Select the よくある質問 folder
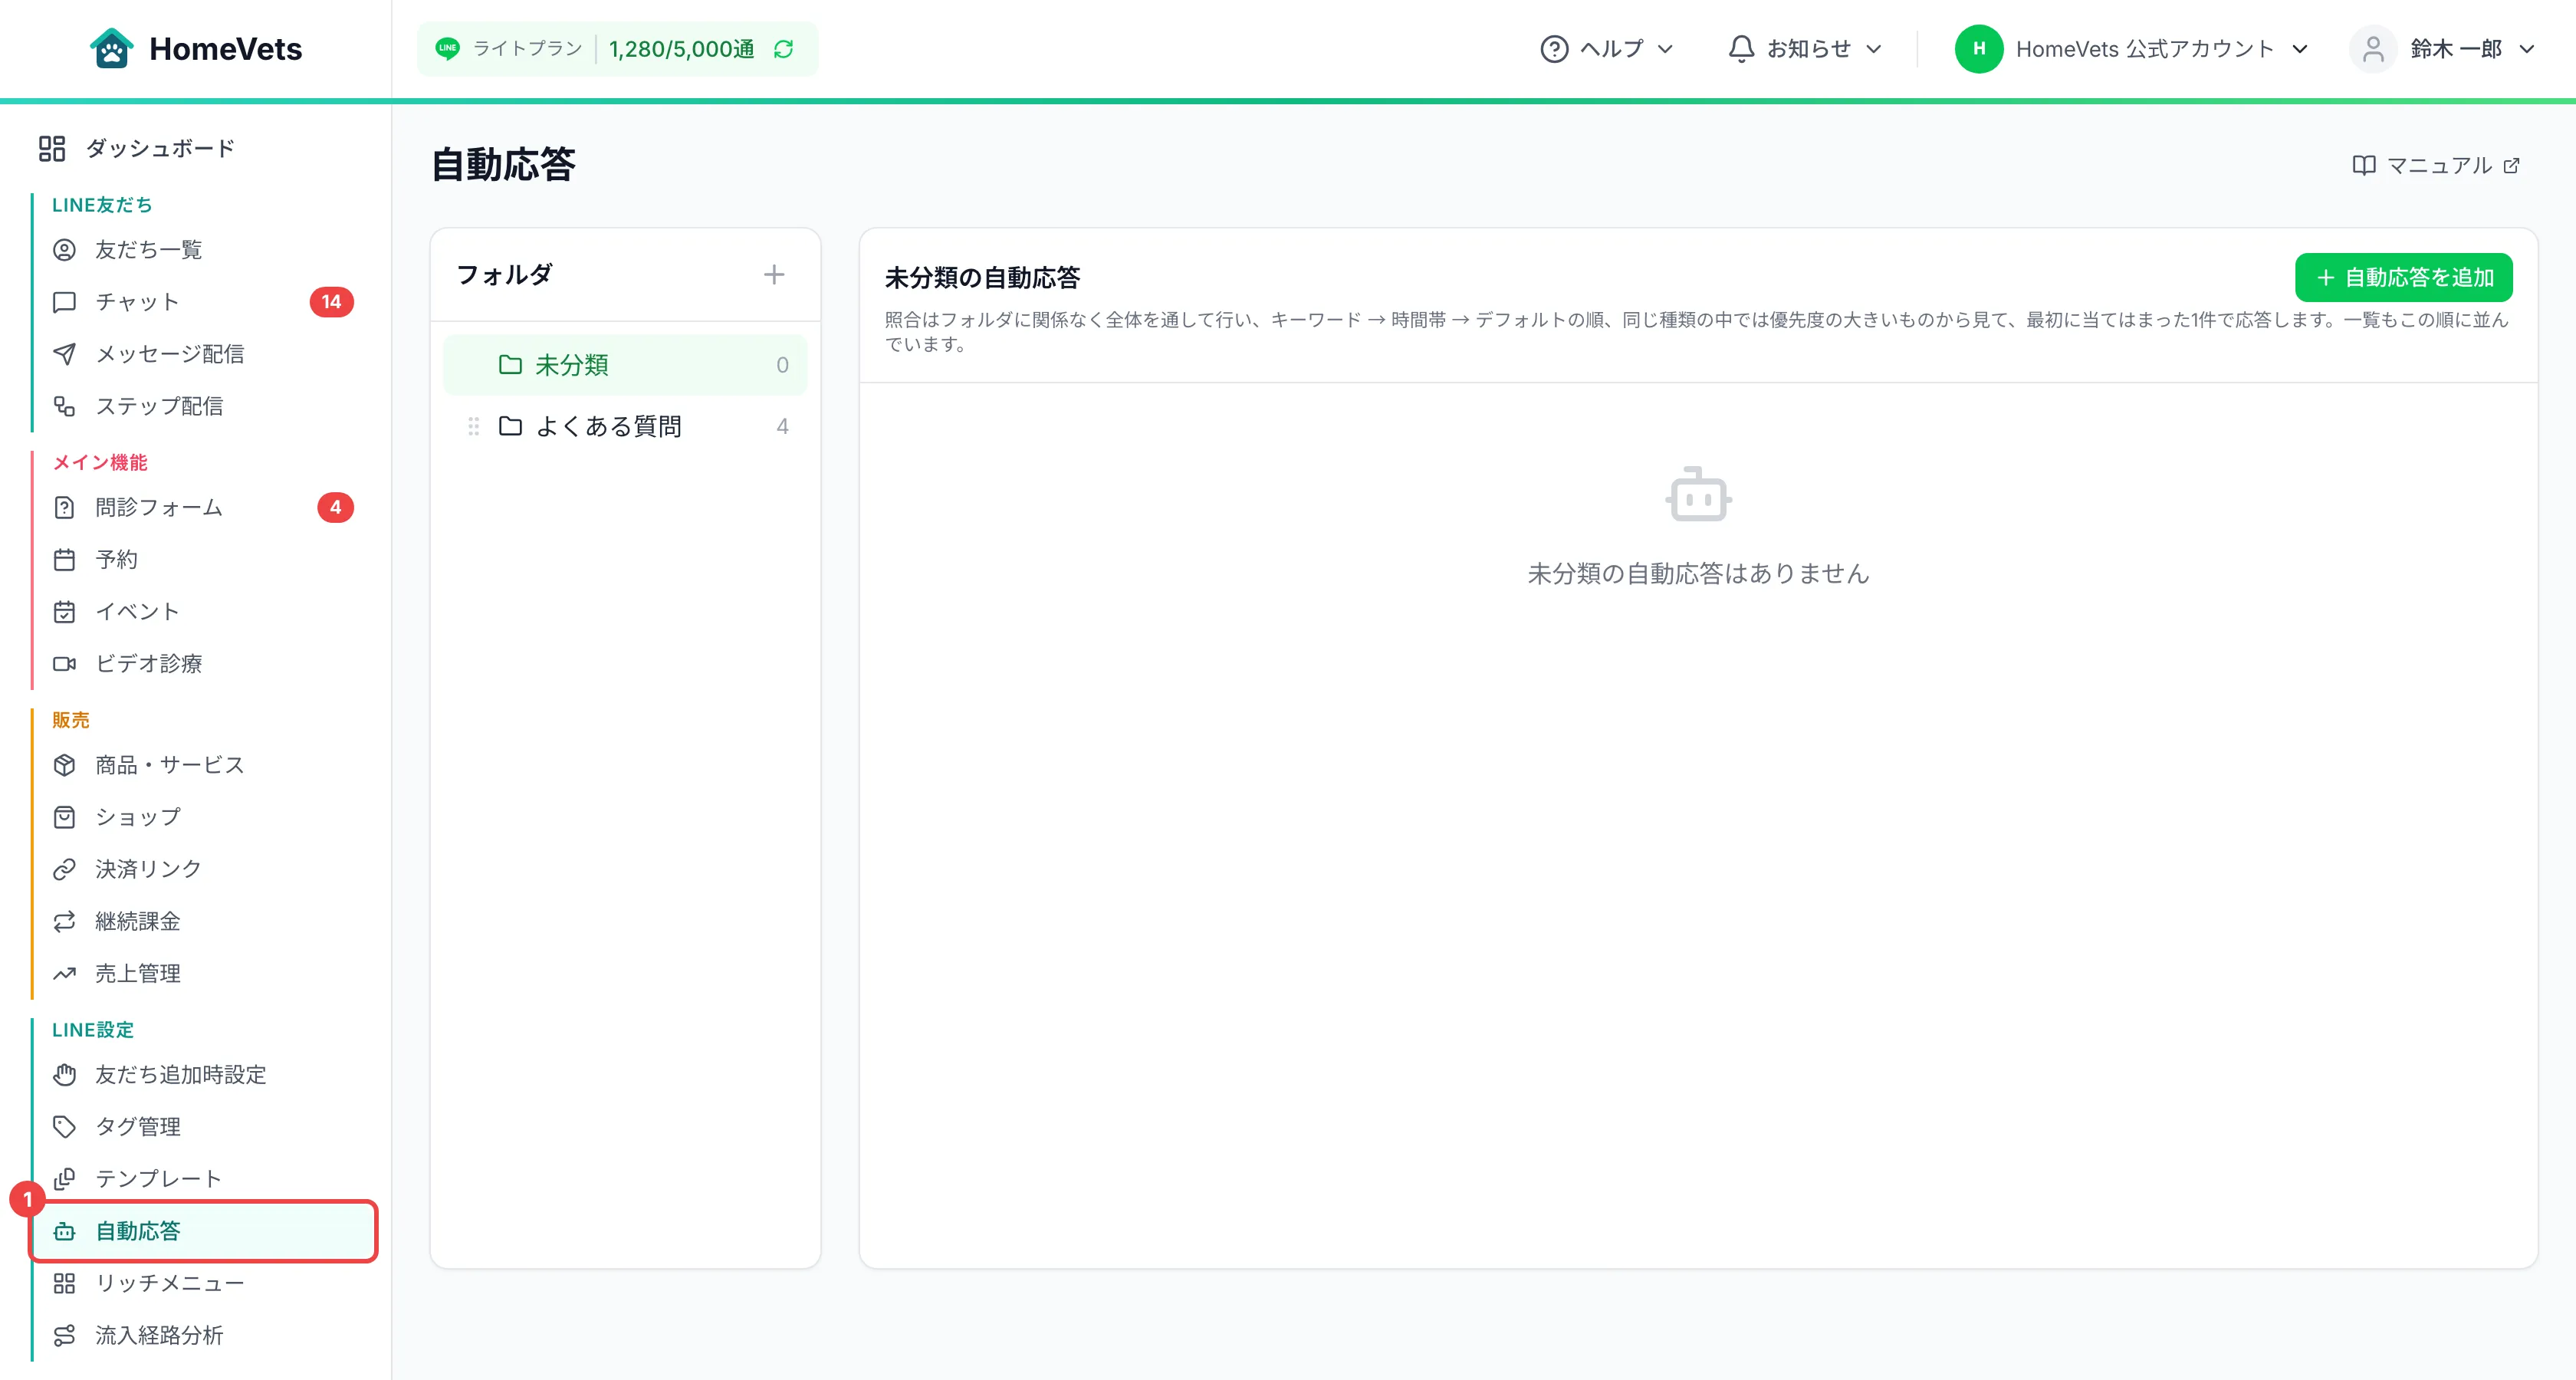Viewport: 2576px width, 1380px height. (625, 426)
